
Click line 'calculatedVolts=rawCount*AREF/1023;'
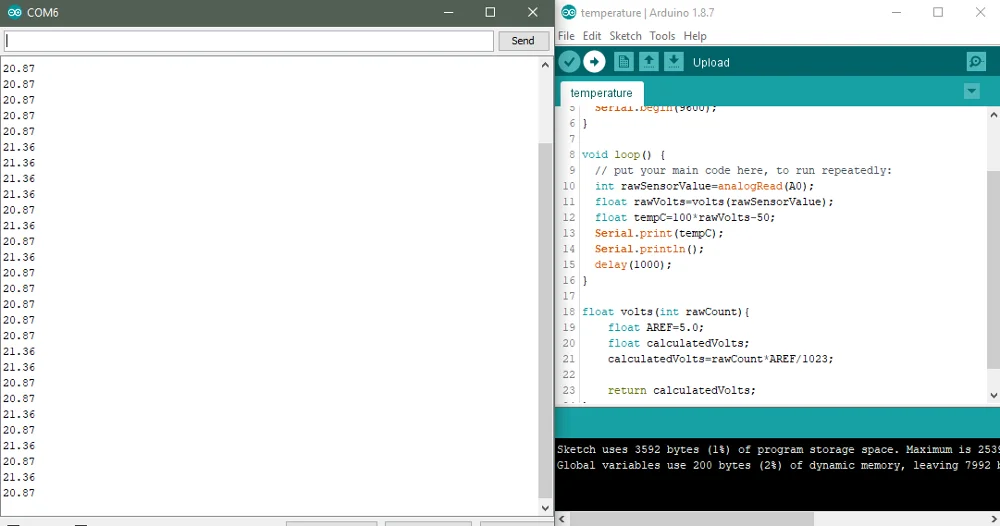tap(721, 359)
